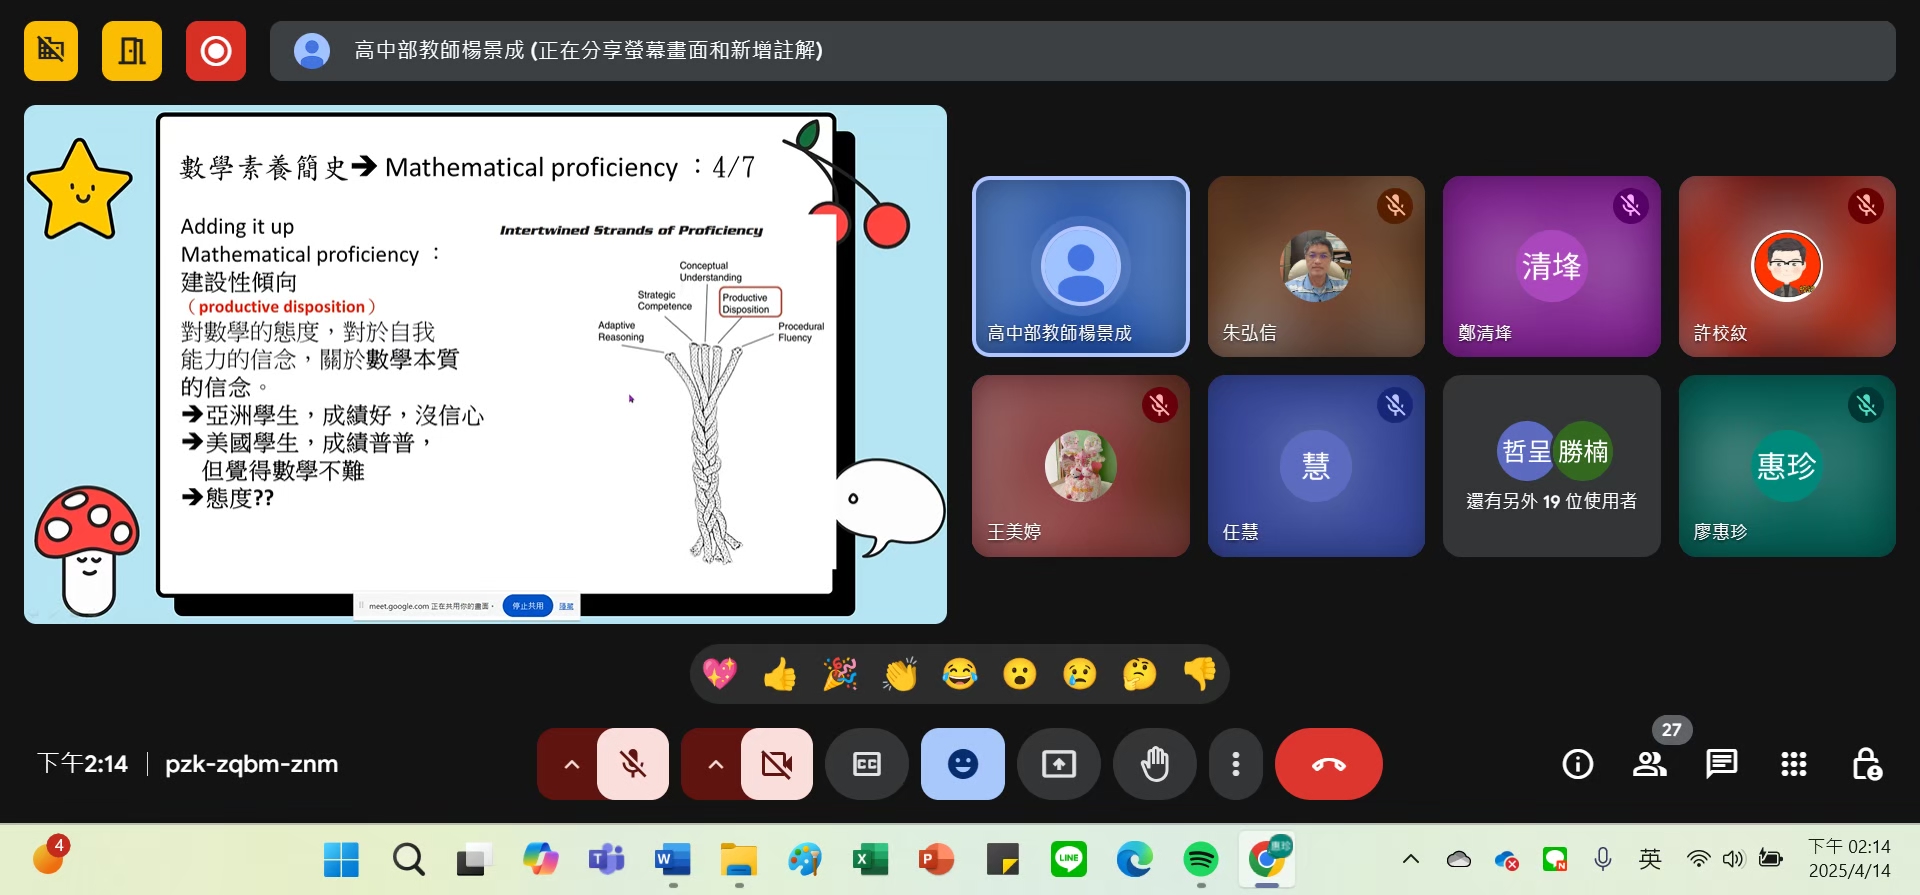Toggle closed captions
Image resolution: width=1920 pixels, height=895 pixels.
coord(866,765)
